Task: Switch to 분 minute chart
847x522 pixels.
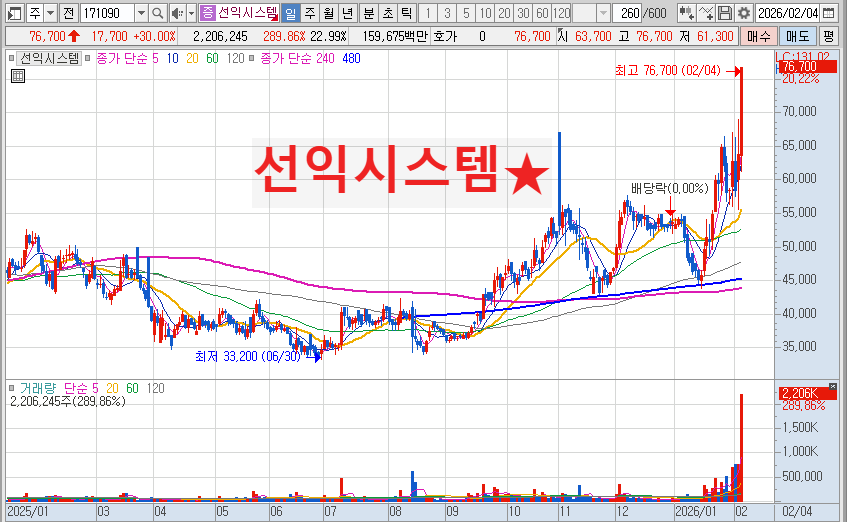Action: [x=369, y=13]
